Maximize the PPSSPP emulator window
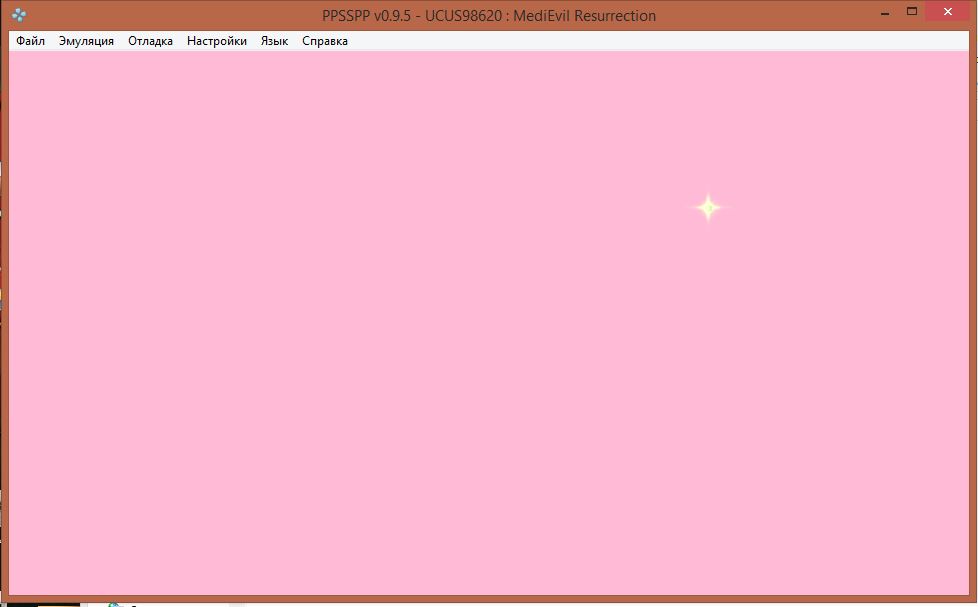This screenshot has height=607, width=978. [x=912, y=12]
